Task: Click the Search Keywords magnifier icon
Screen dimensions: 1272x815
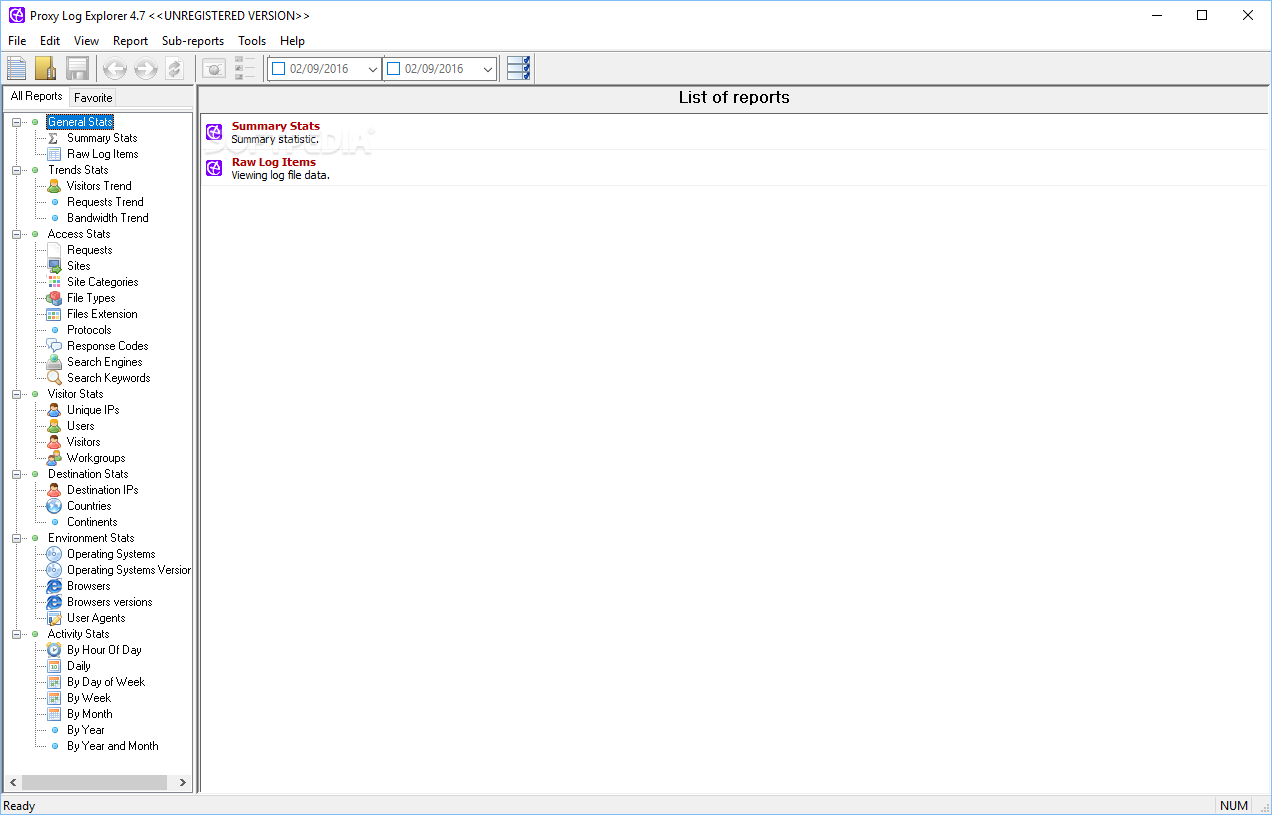Action: point(54,378)
